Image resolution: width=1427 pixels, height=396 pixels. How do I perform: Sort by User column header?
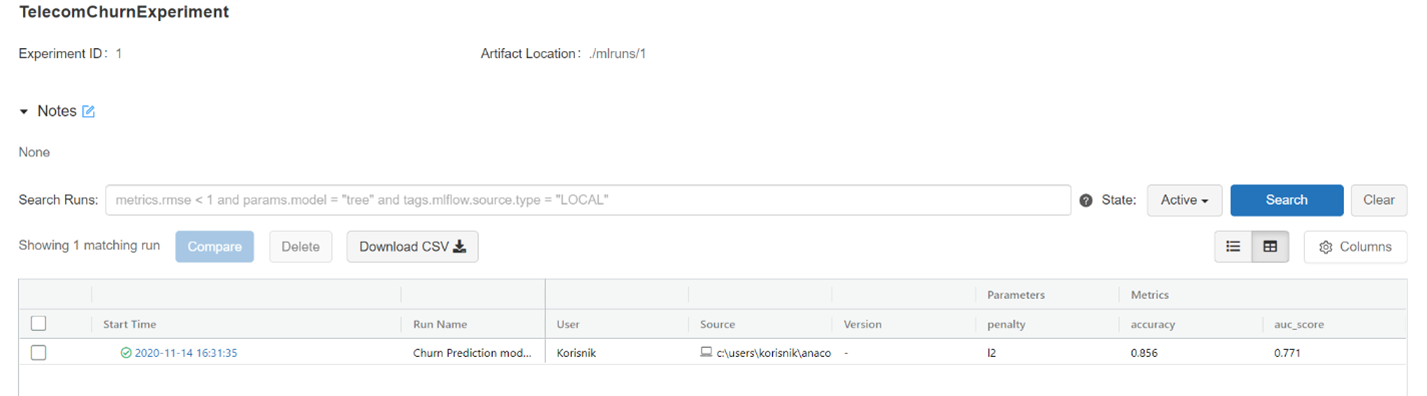568,325
